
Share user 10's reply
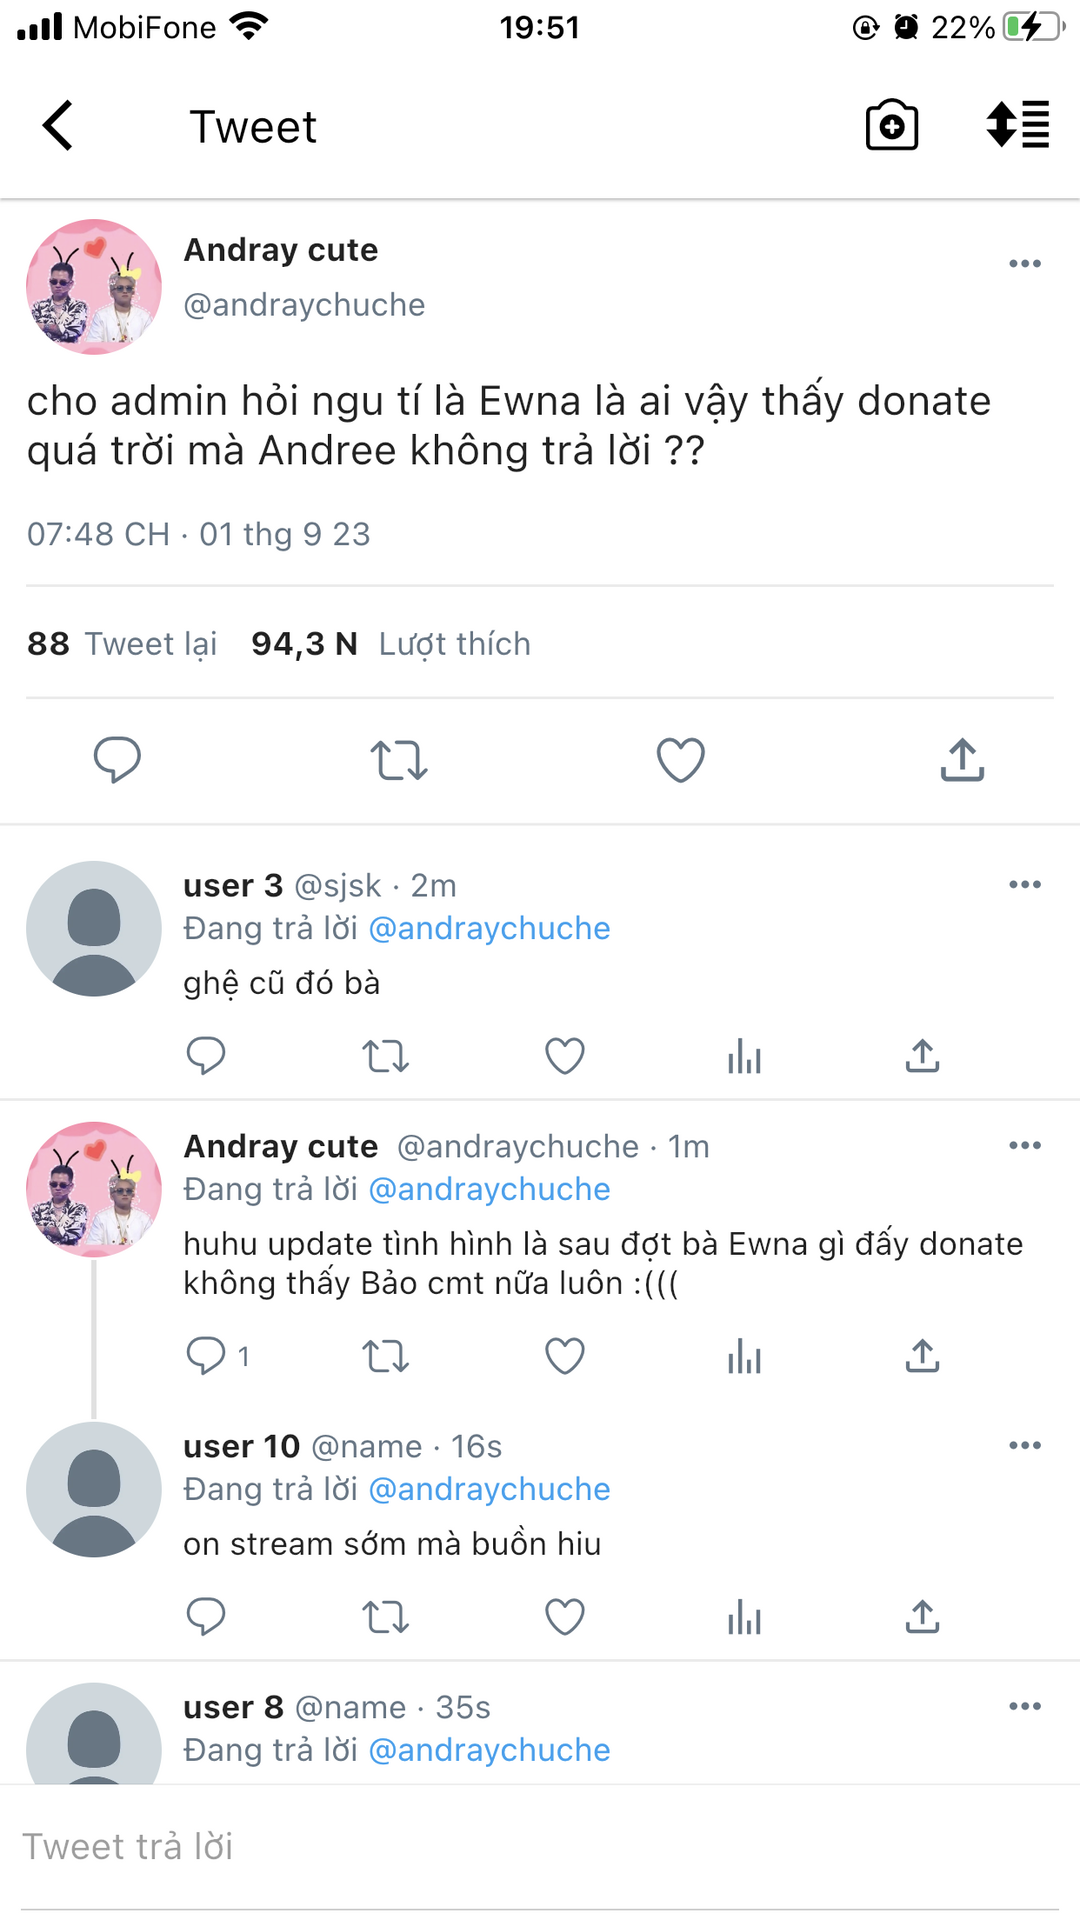point(922,1617)
